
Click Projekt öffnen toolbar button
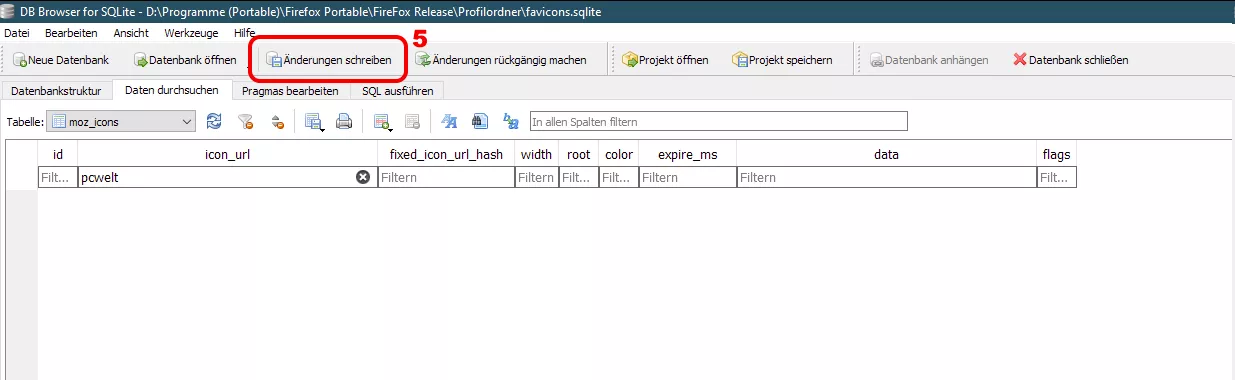[x=666, y=60]
